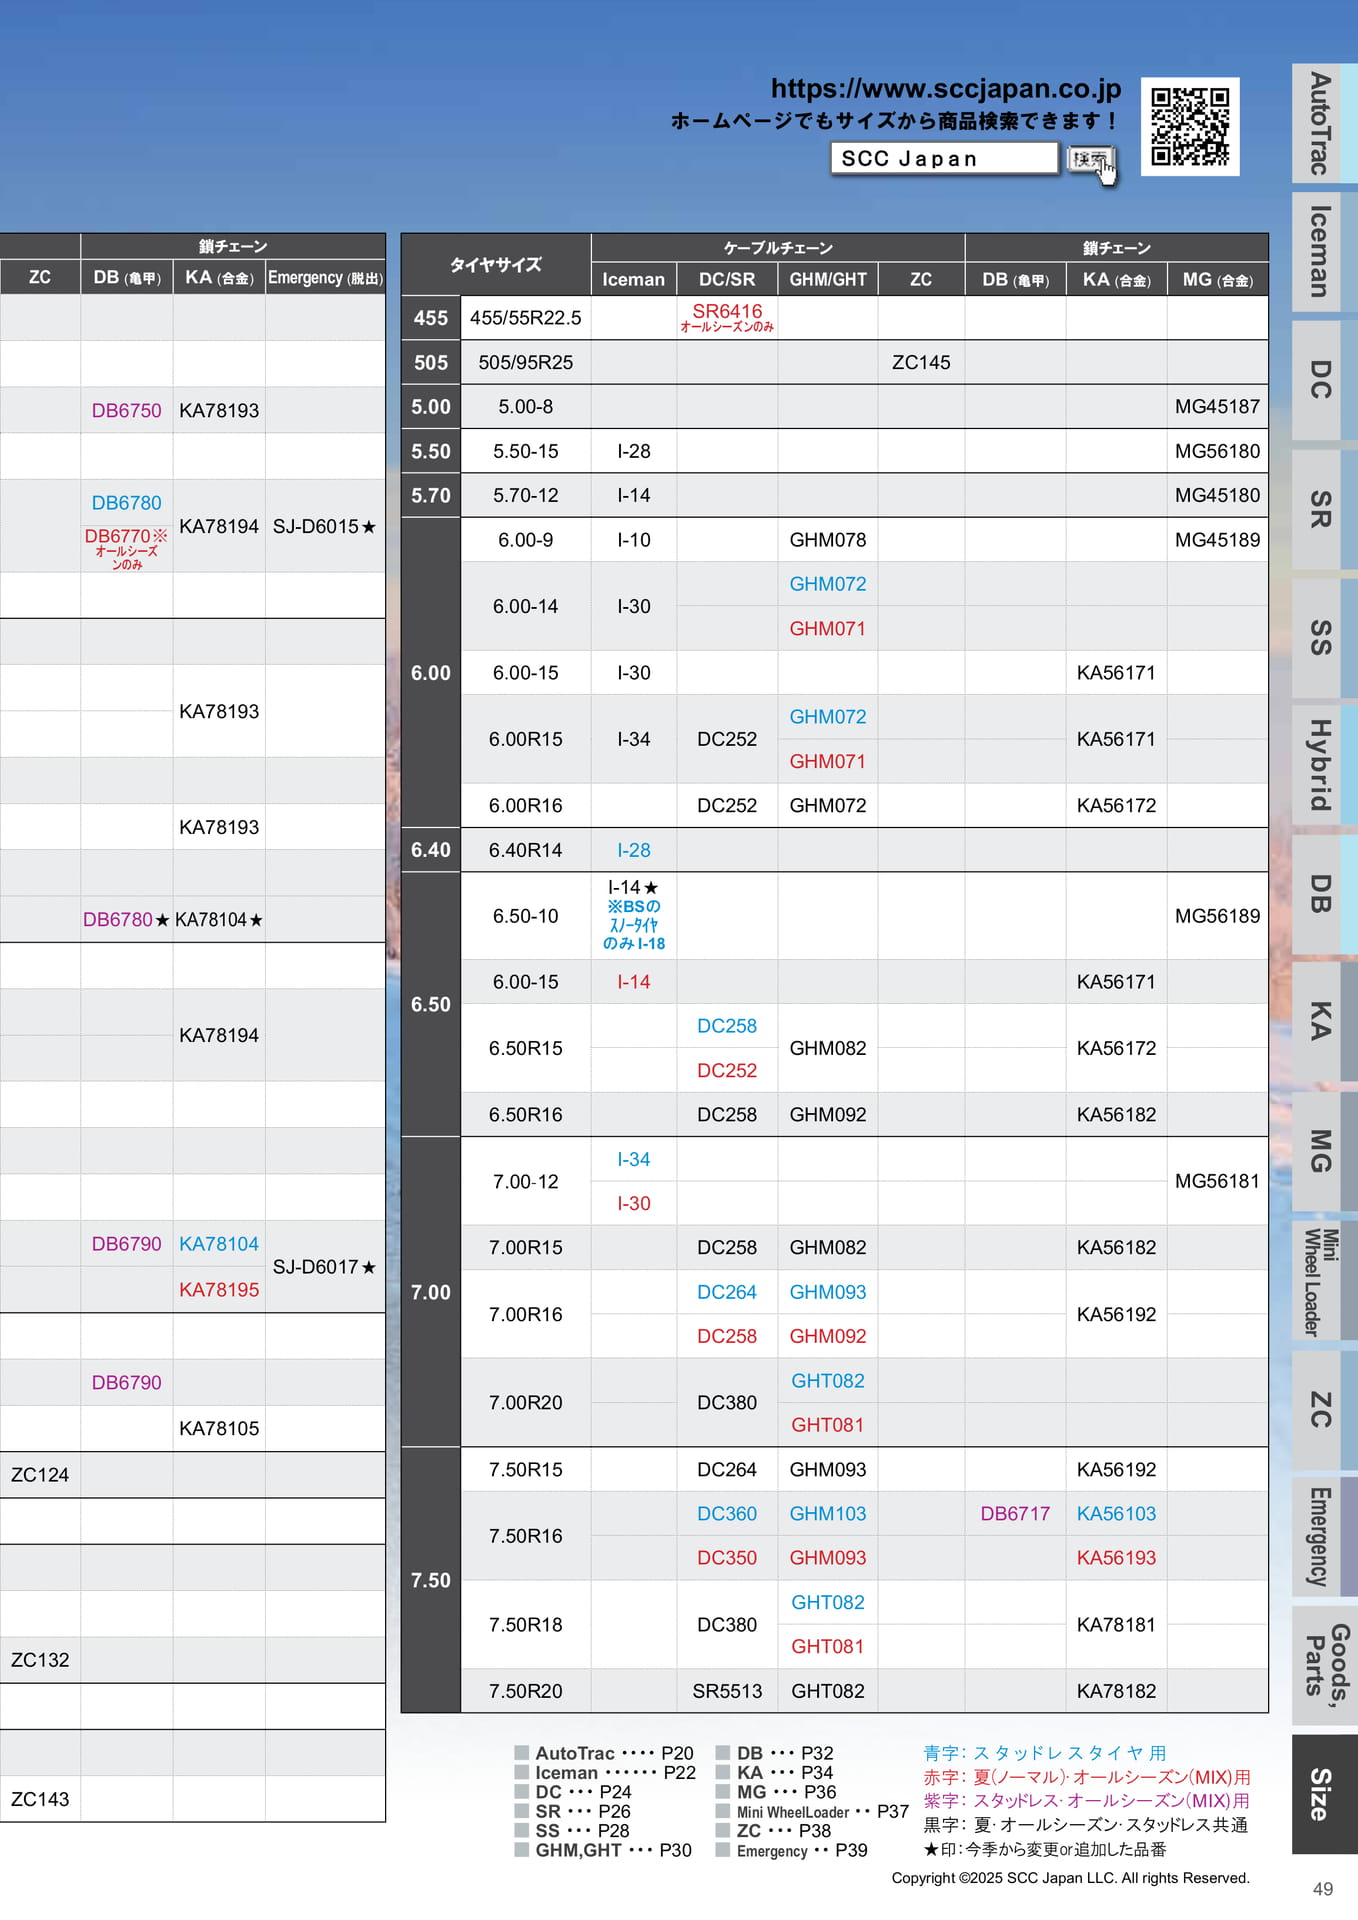Select the SR5513 part number

coord(727,1691)
